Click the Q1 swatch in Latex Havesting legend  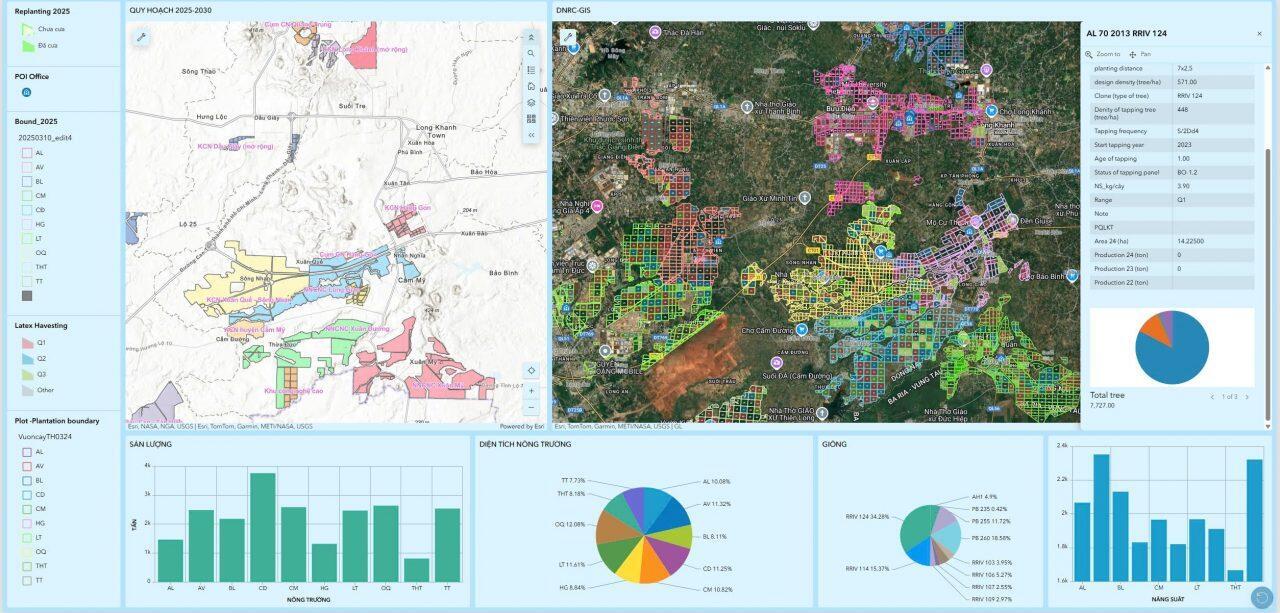tap(27, 343)
